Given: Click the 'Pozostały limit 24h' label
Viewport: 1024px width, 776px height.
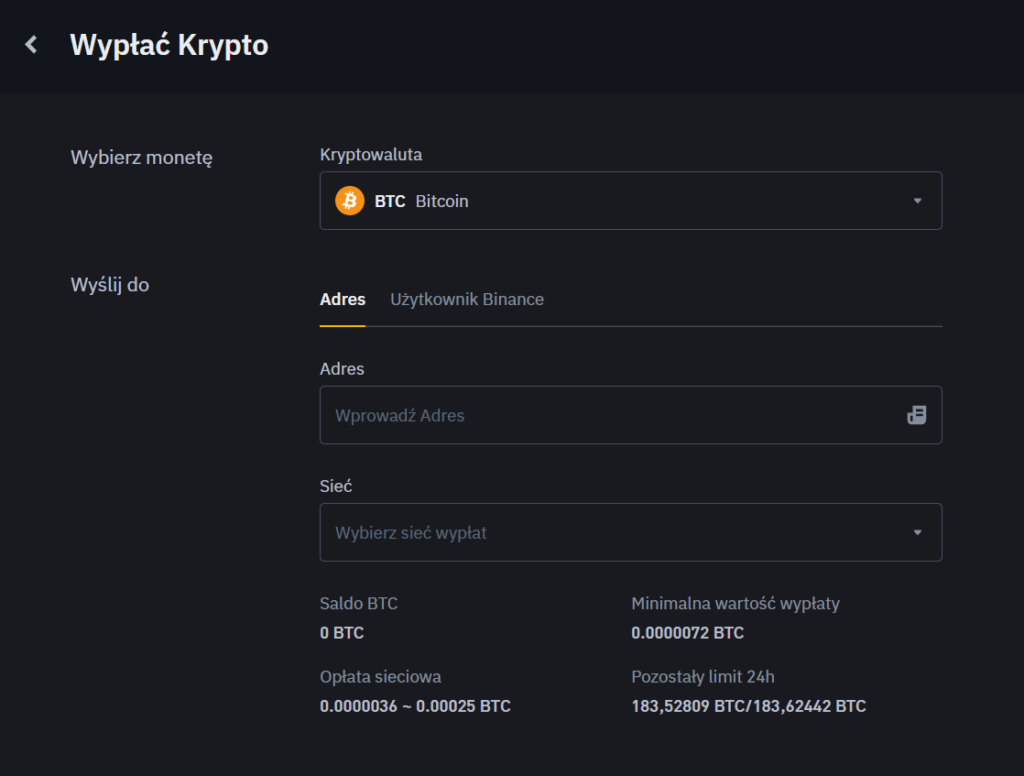Looking at the screenshot, I should coord(703,676).
